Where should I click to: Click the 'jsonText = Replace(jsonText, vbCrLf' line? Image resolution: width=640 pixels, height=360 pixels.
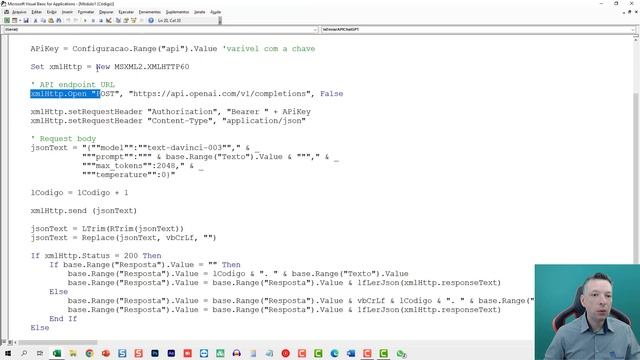pos(123,238)
